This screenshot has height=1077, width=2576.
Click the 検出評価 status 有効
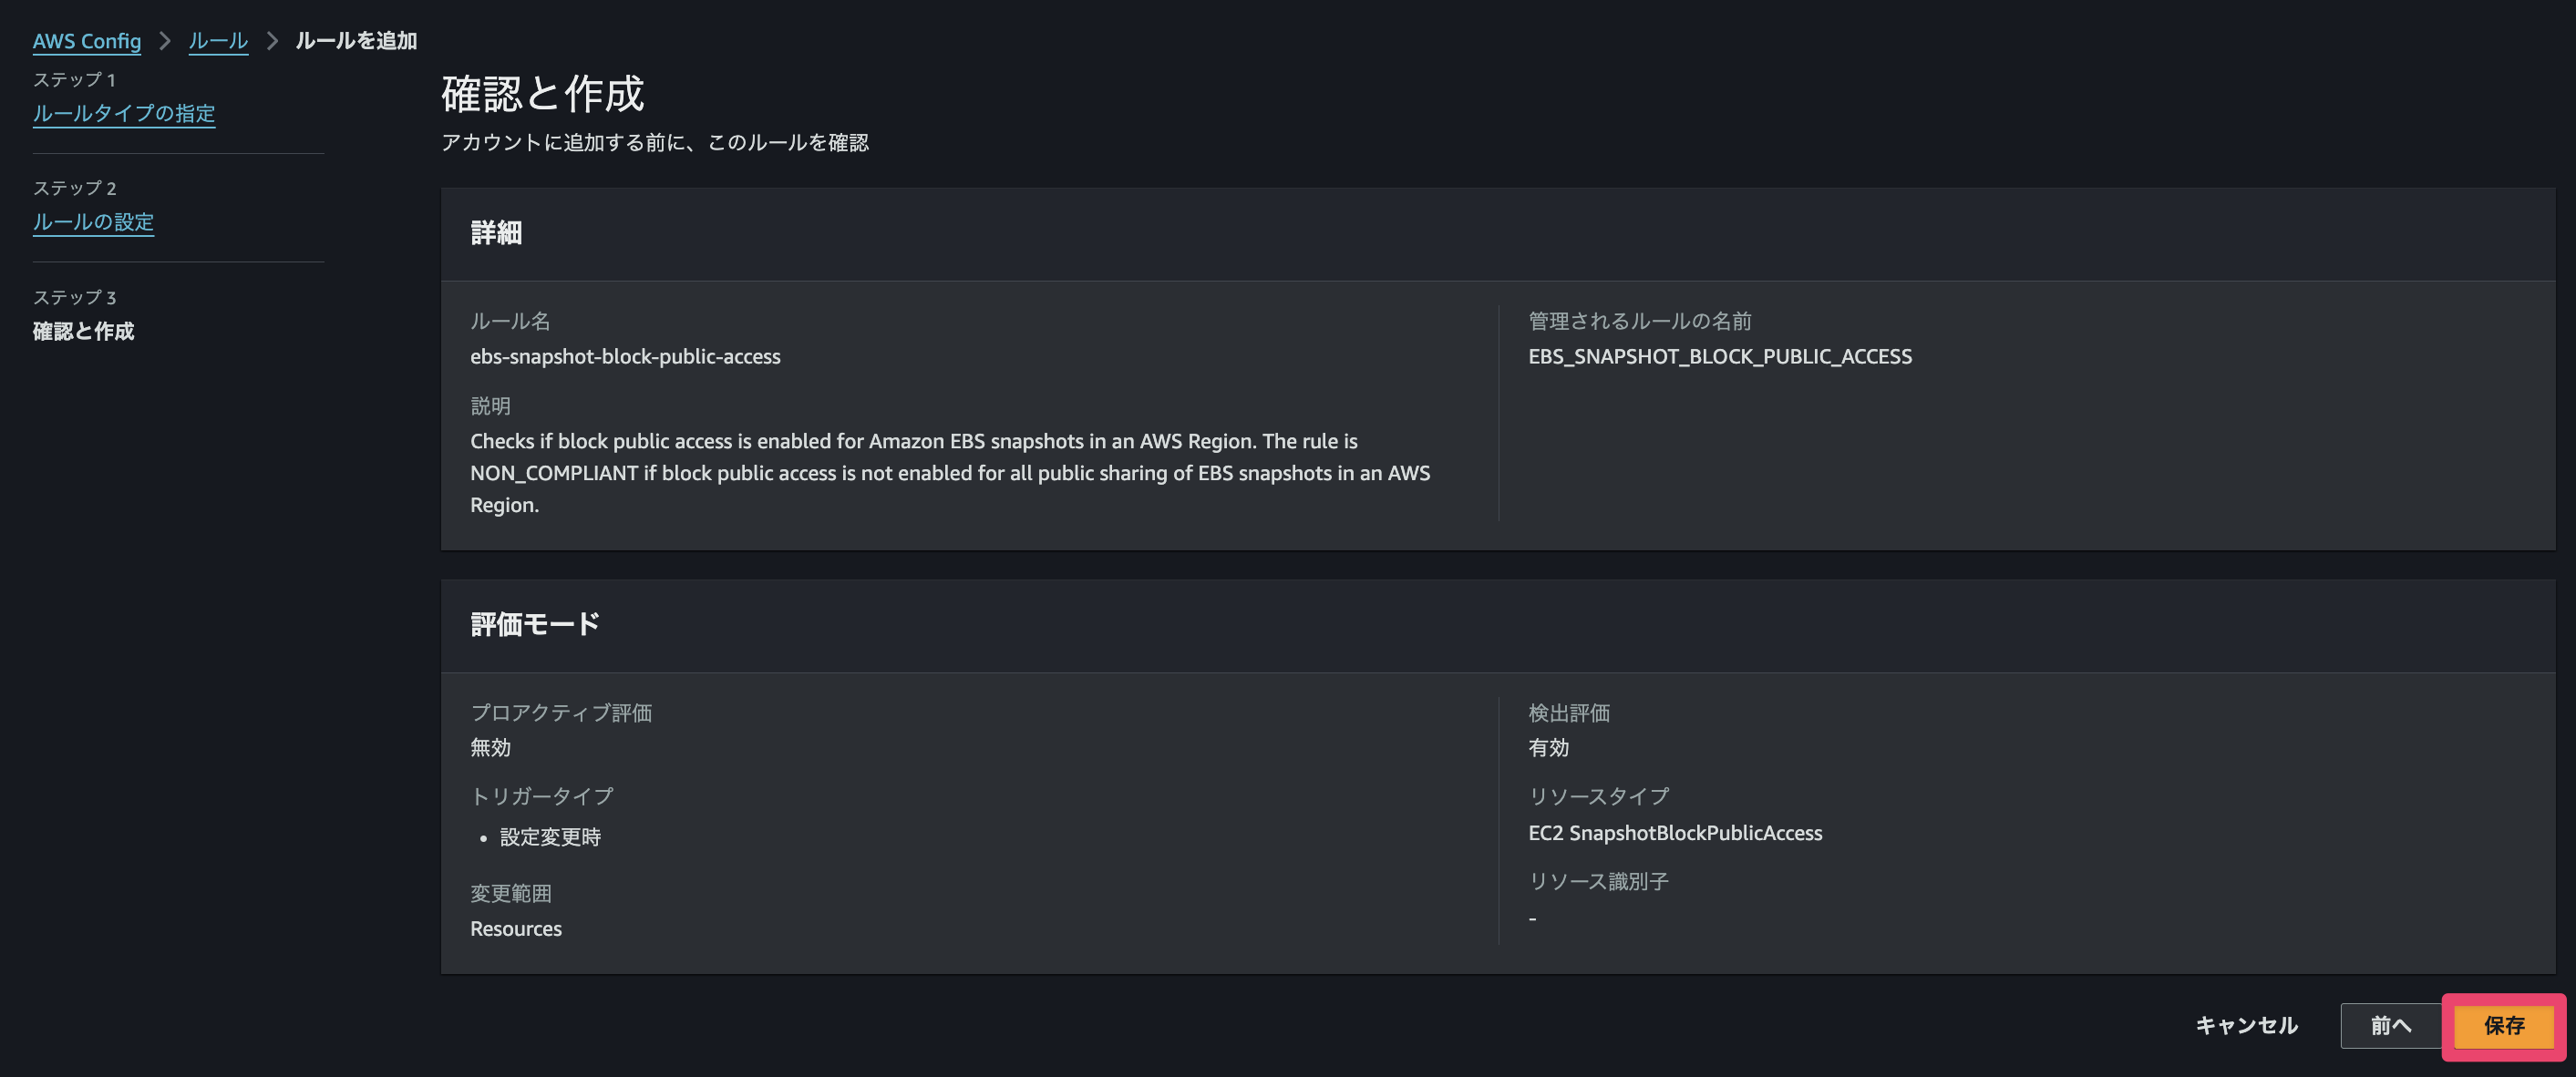(1547, 747)
